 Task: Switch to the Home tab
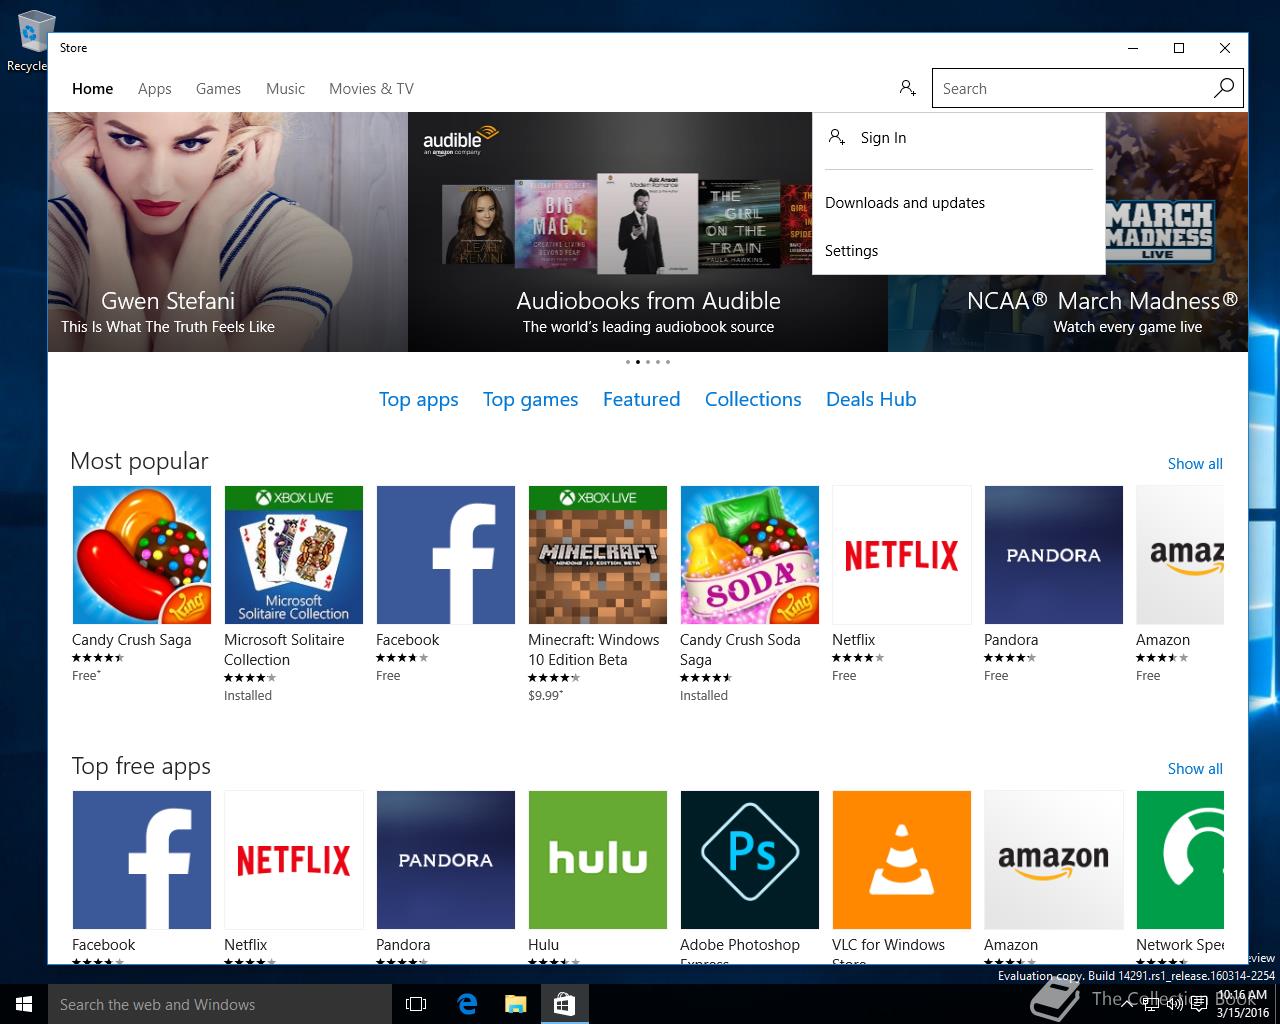pos(92,88)
